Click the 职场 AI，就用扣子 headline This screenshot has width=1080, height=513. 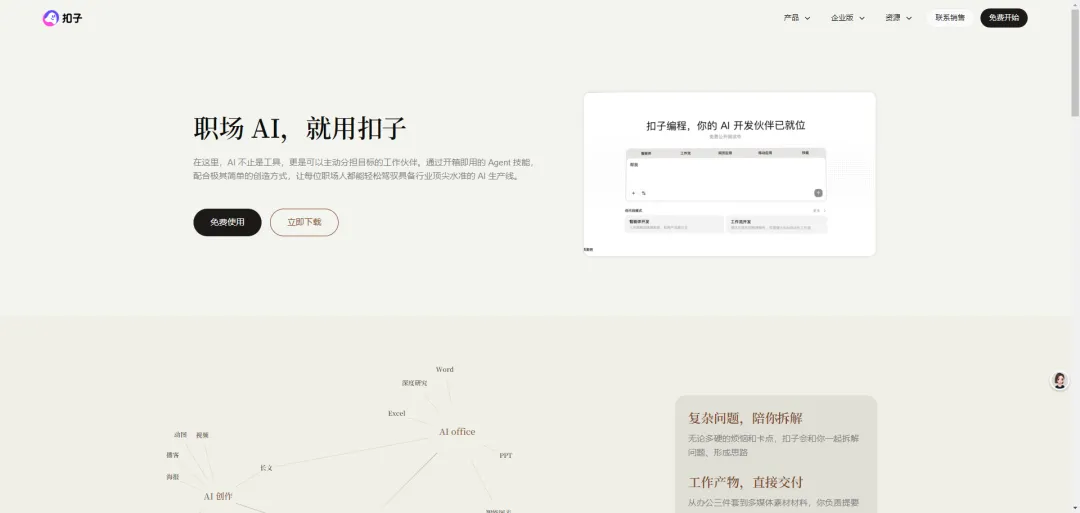click(x=300, y=129)
